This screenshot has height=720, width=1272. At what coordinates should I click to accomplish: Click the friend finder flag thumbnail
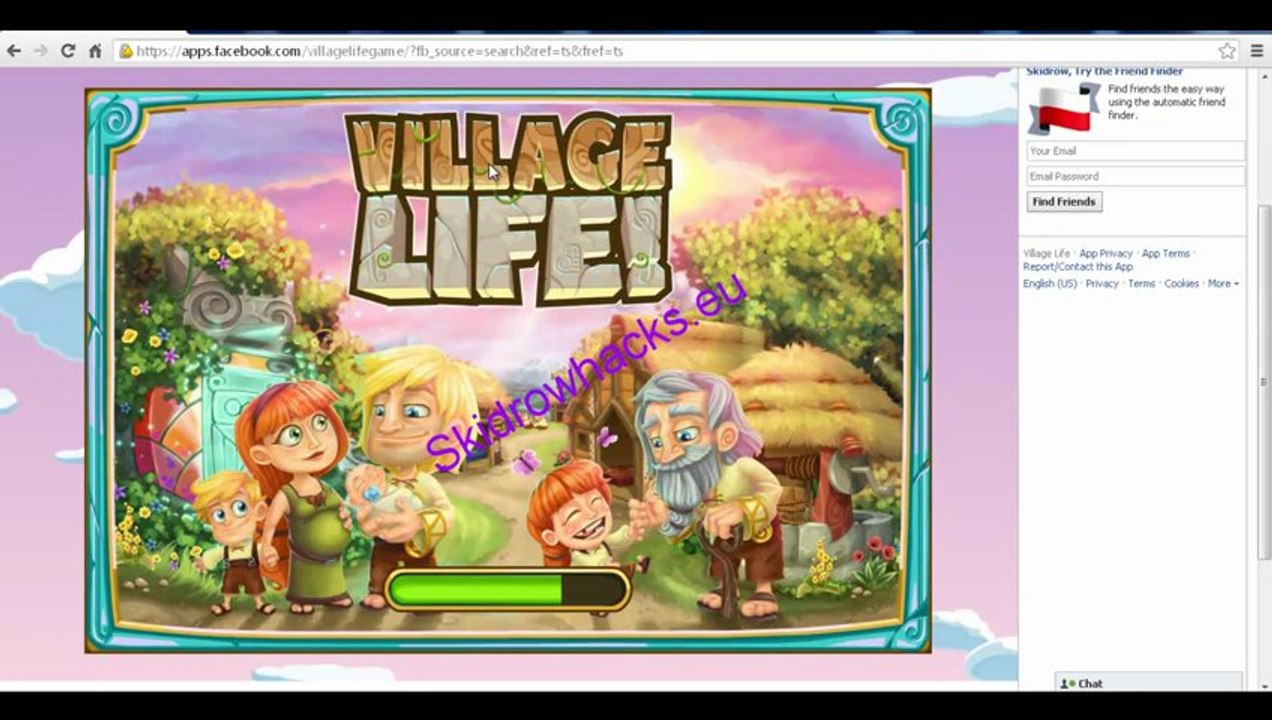click(1064, 108)
